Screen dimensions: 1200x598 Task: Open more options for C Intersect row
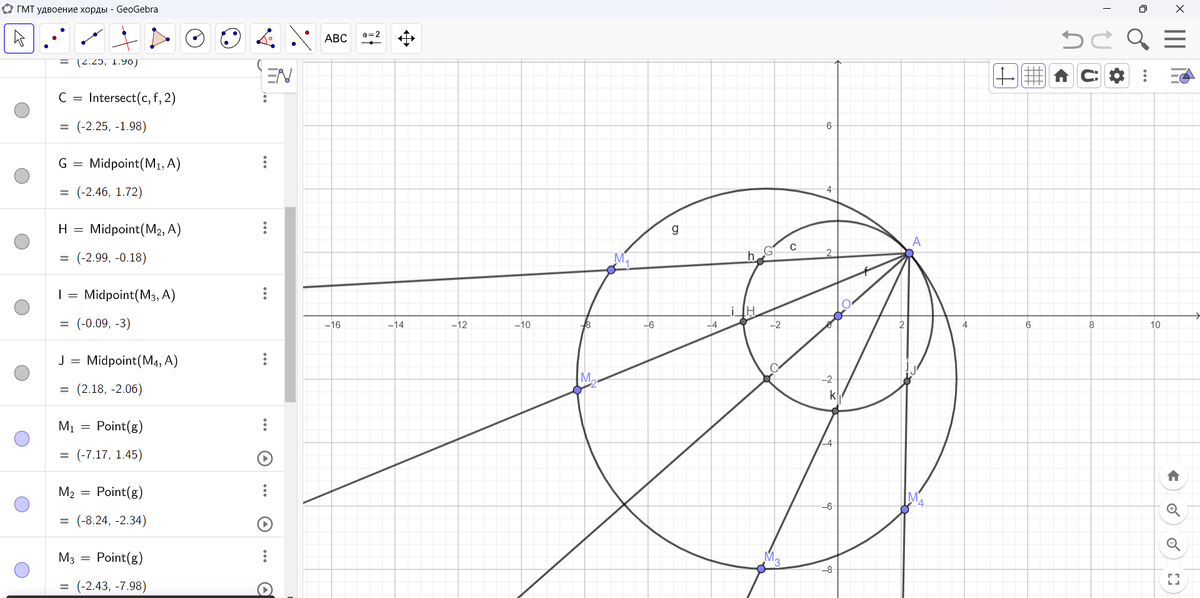265,97
